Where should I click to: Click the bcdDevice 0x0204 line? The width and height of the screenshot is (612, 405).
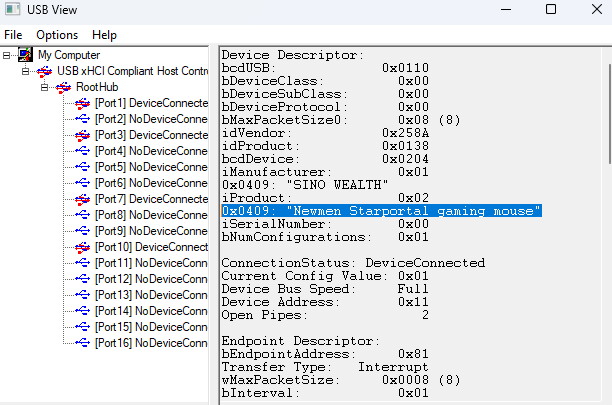pyautogui.click(x=325, y=159)
